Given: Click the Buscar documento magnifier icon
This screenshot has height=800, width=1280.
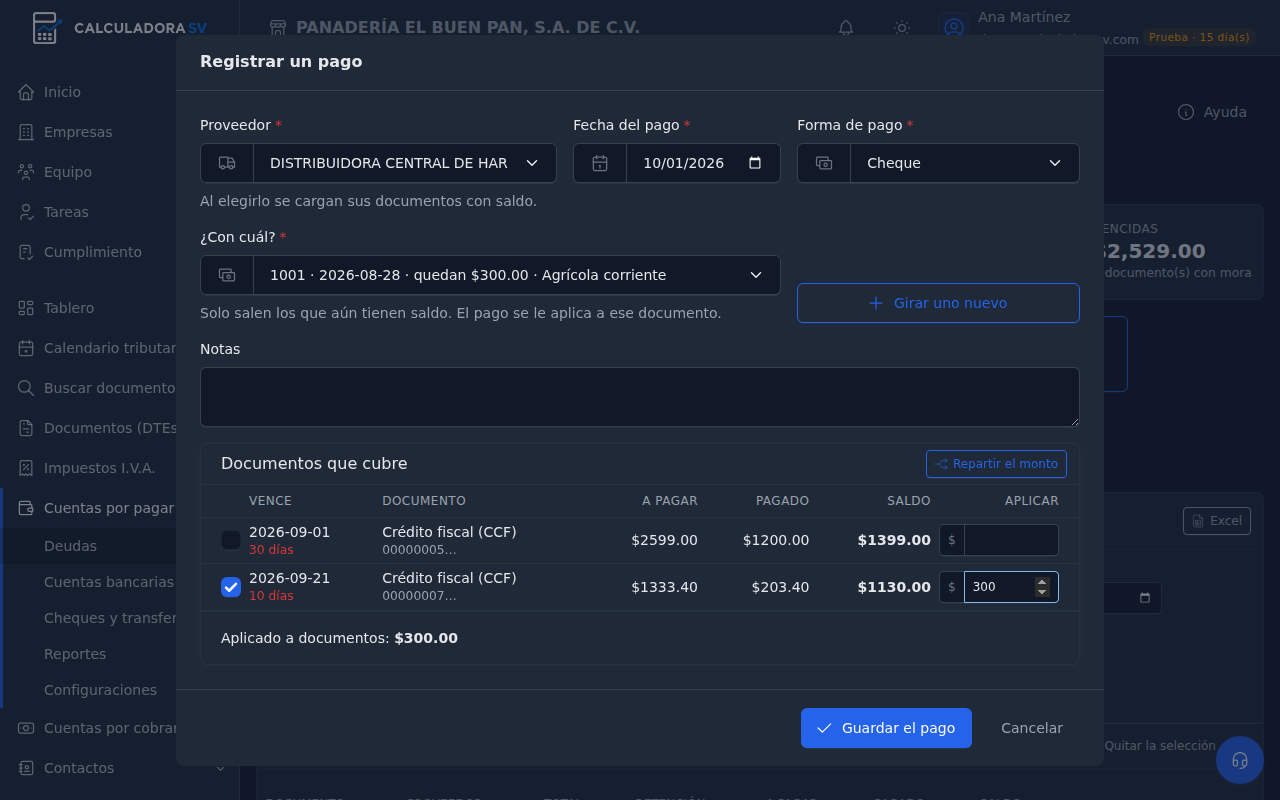Looking at the screenshot, I should pos(26,388).
